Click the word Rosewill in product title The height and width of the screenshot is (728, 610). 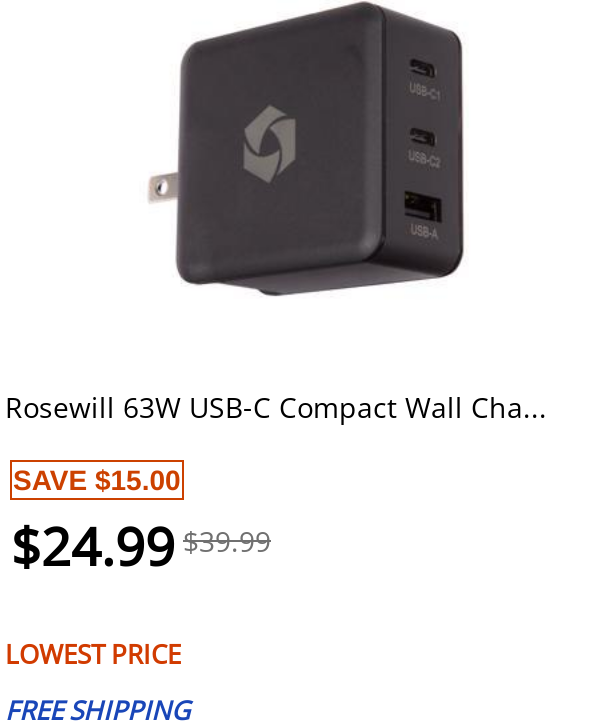[x=59, y=409]
